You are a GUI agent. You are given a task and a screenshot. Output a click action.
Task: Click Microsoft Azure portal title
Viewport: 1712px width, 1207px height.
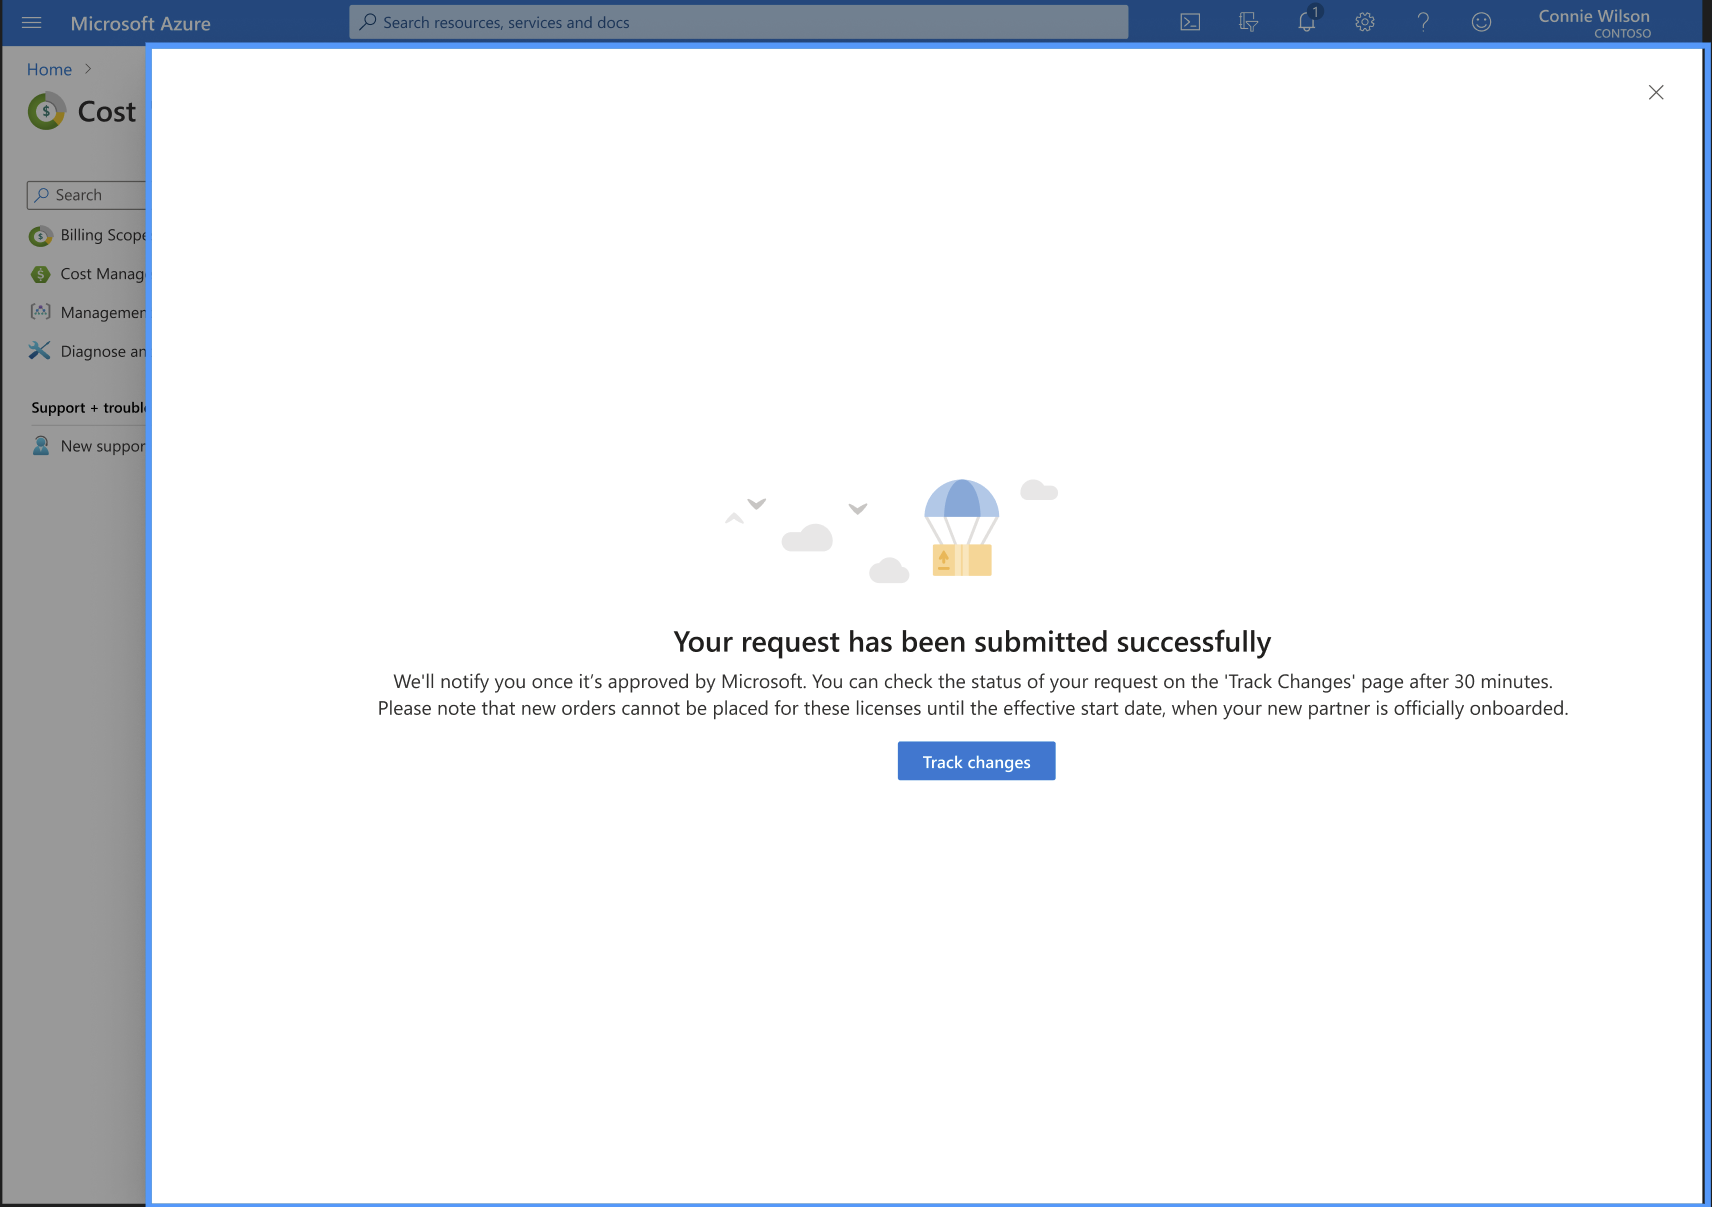[x=140, y=23]
